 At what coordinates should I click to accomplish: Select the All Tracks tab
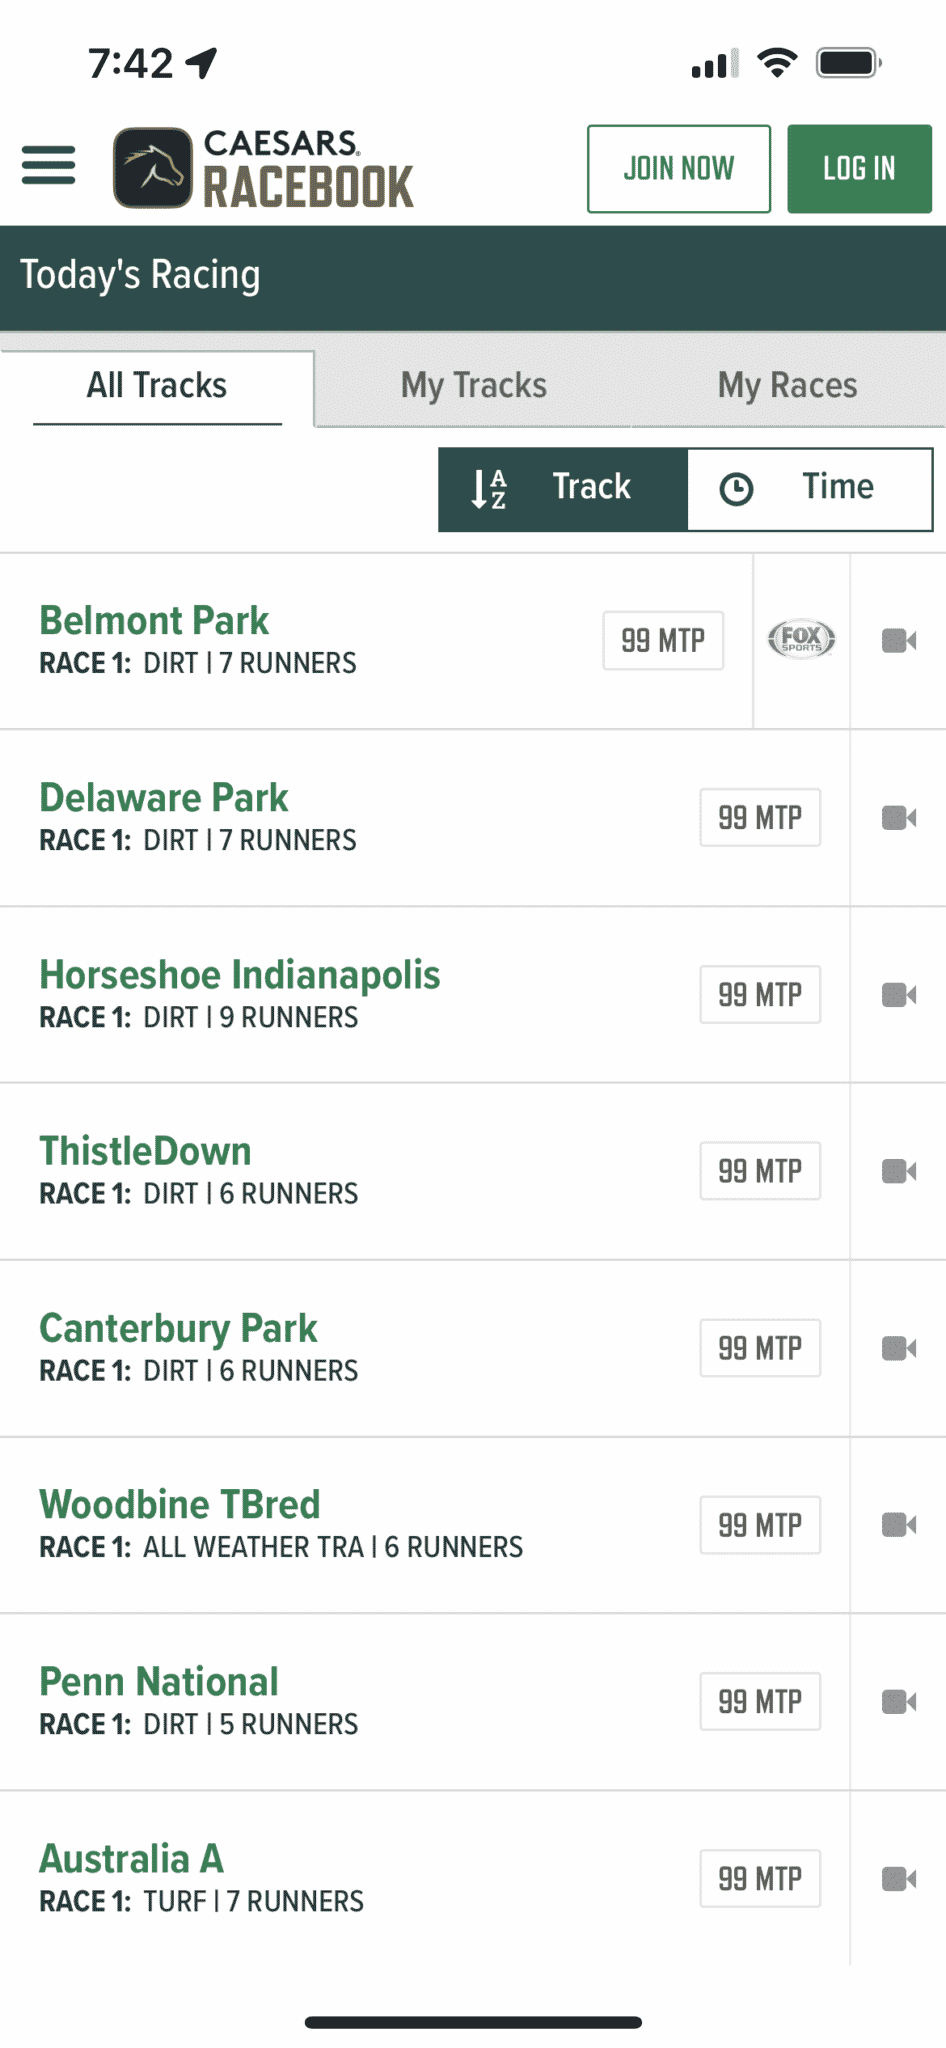click(x=156, y=385)
